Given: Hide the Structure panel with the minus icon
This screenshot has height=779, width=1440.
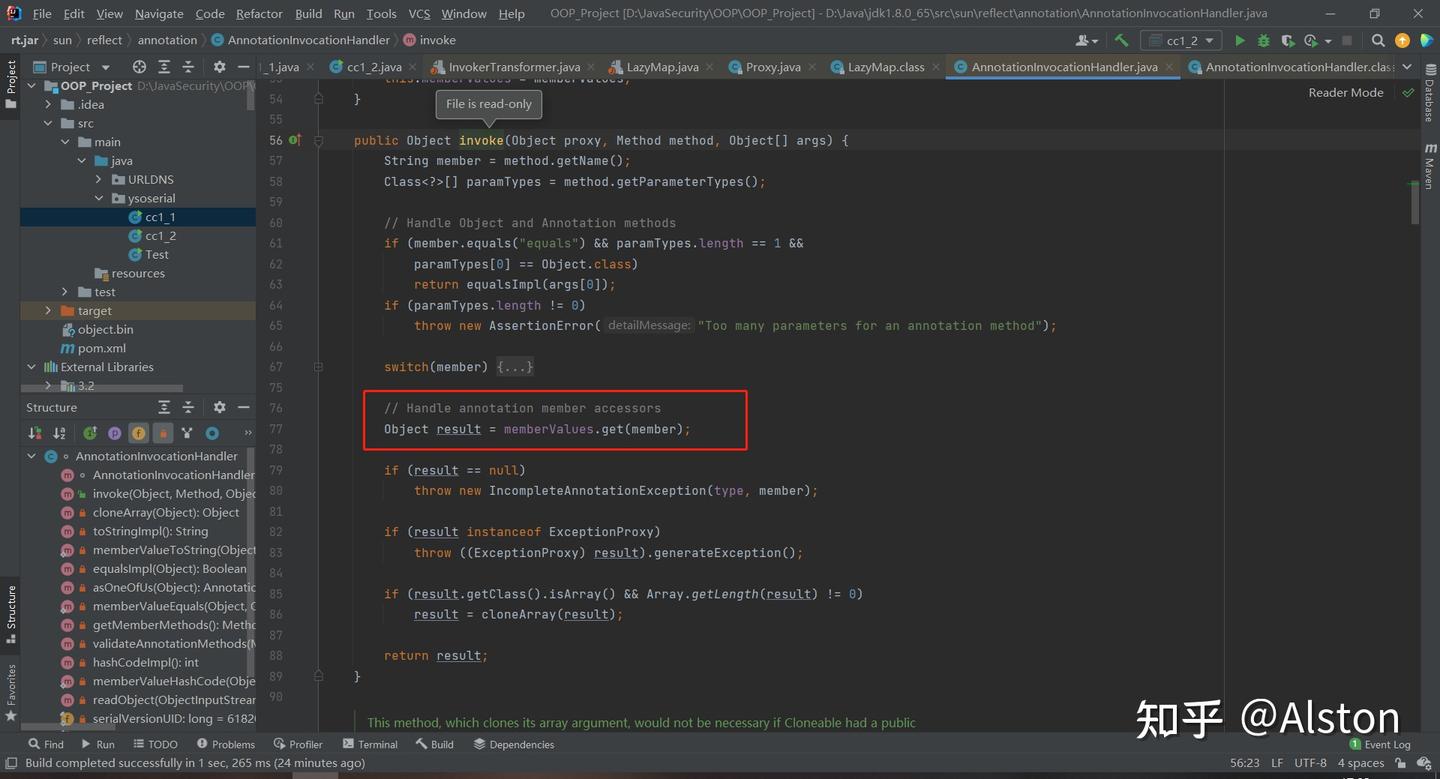Looking at the screenshot, I should (244, 407).
